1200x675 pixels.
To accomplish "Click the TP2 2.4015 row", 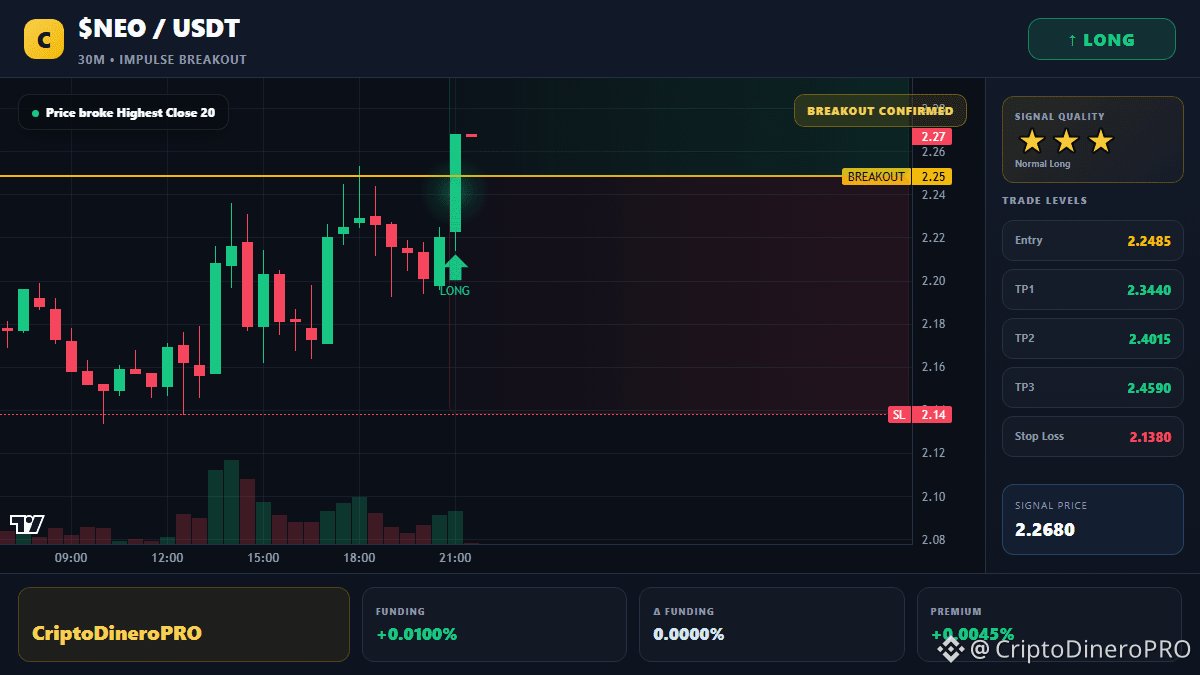I will 1092,338.
